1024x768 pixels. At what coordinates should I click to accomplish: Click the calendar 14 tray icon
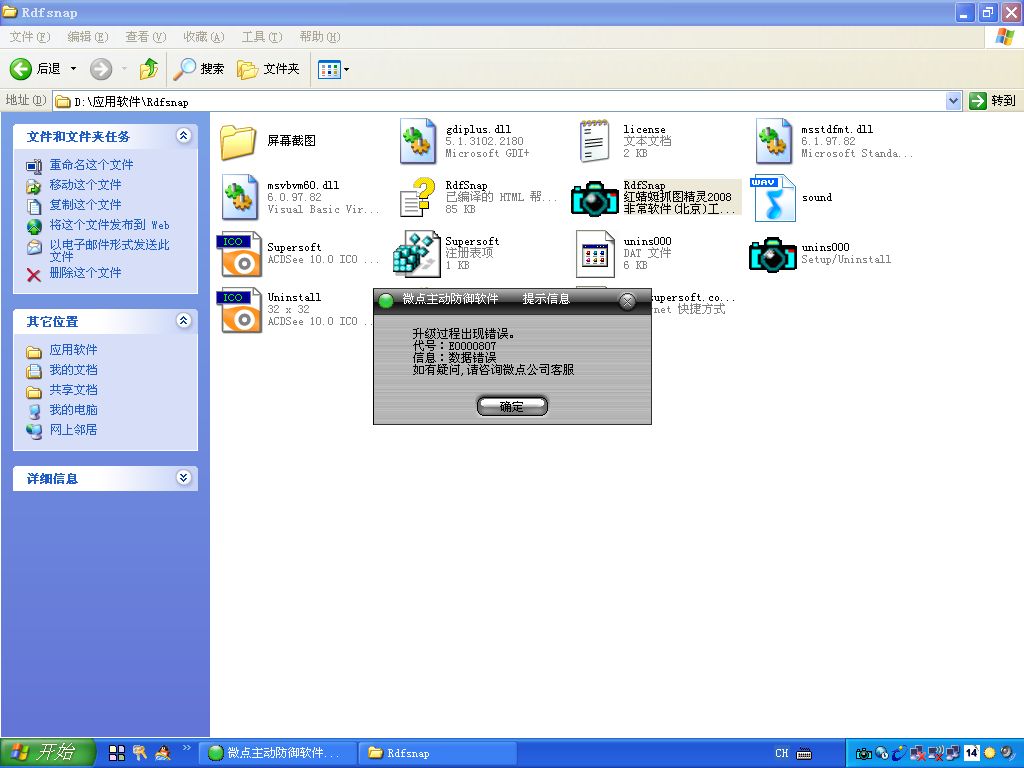pyautogui.click(x=972, y=752)
